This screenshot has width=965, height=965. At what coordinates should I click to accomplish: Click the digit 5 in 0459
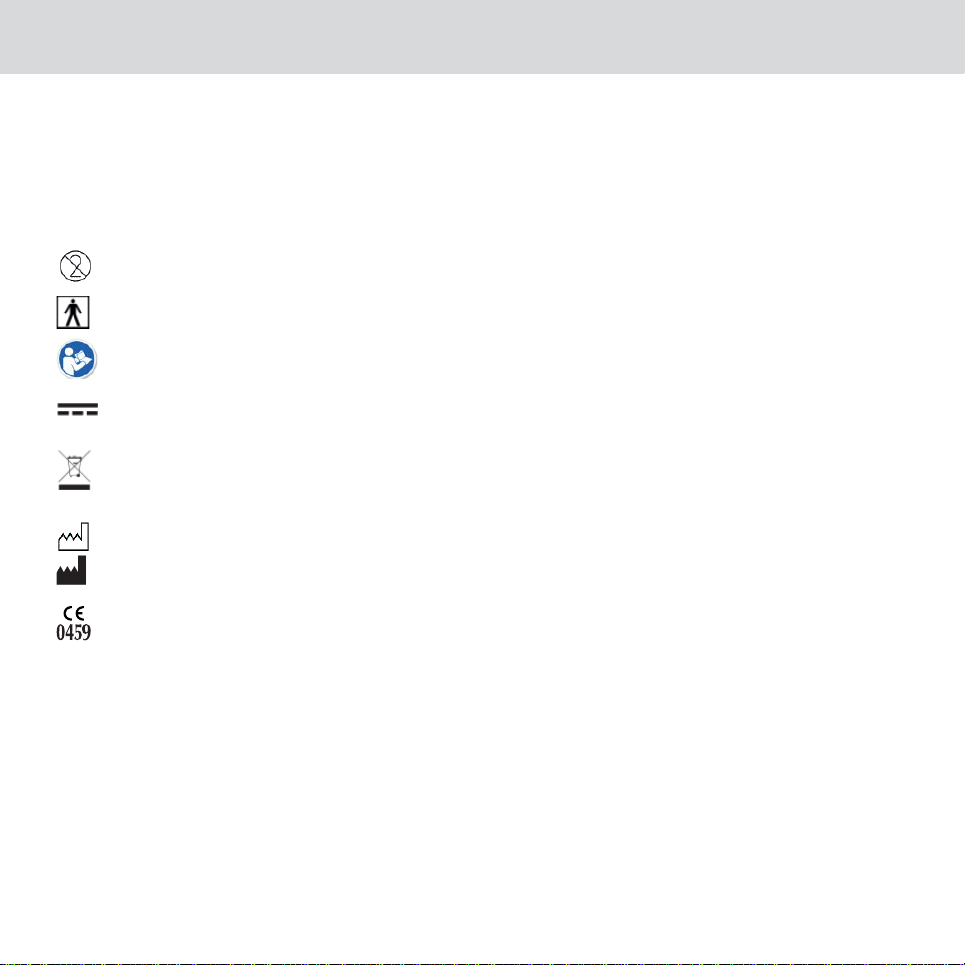[78, 632]
